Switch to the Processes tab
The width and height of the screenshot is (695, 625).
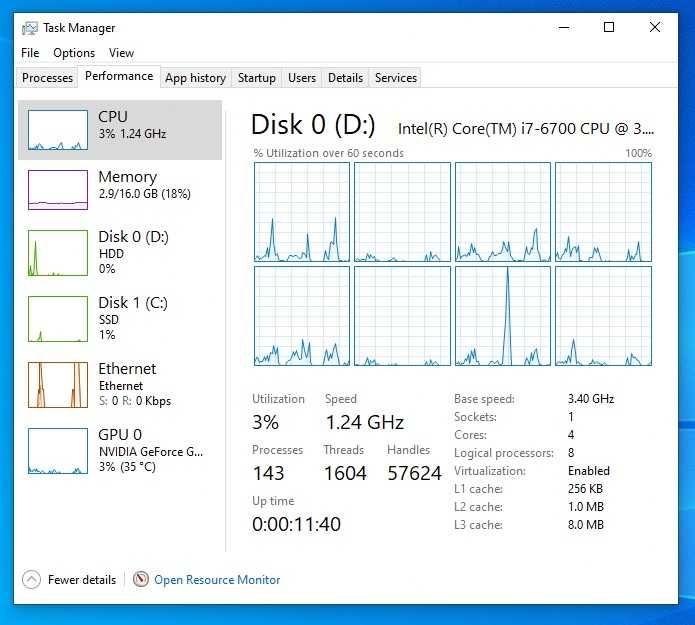[47, 78]
